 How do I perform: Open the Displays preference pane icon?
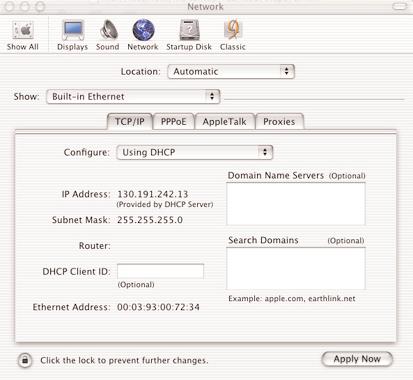[73, 30]
